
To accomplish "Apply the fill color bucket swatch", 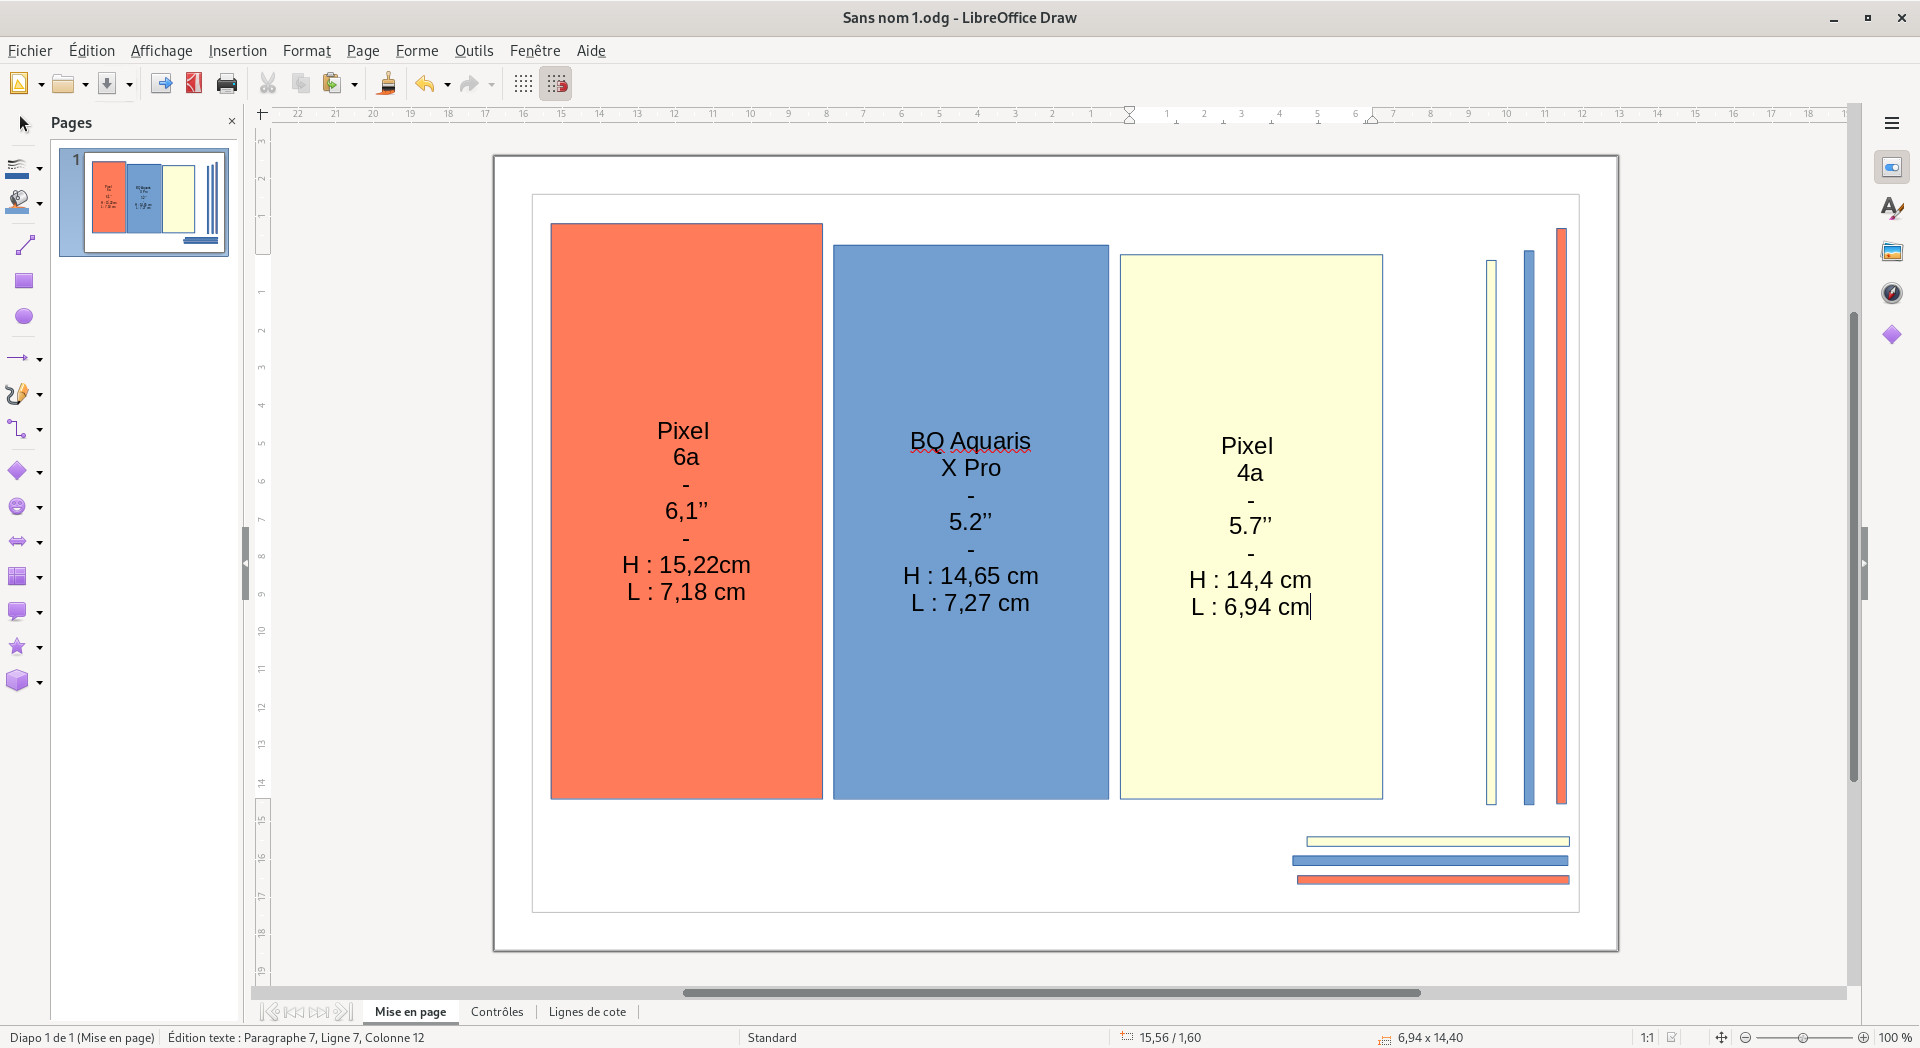I will 18,203.
